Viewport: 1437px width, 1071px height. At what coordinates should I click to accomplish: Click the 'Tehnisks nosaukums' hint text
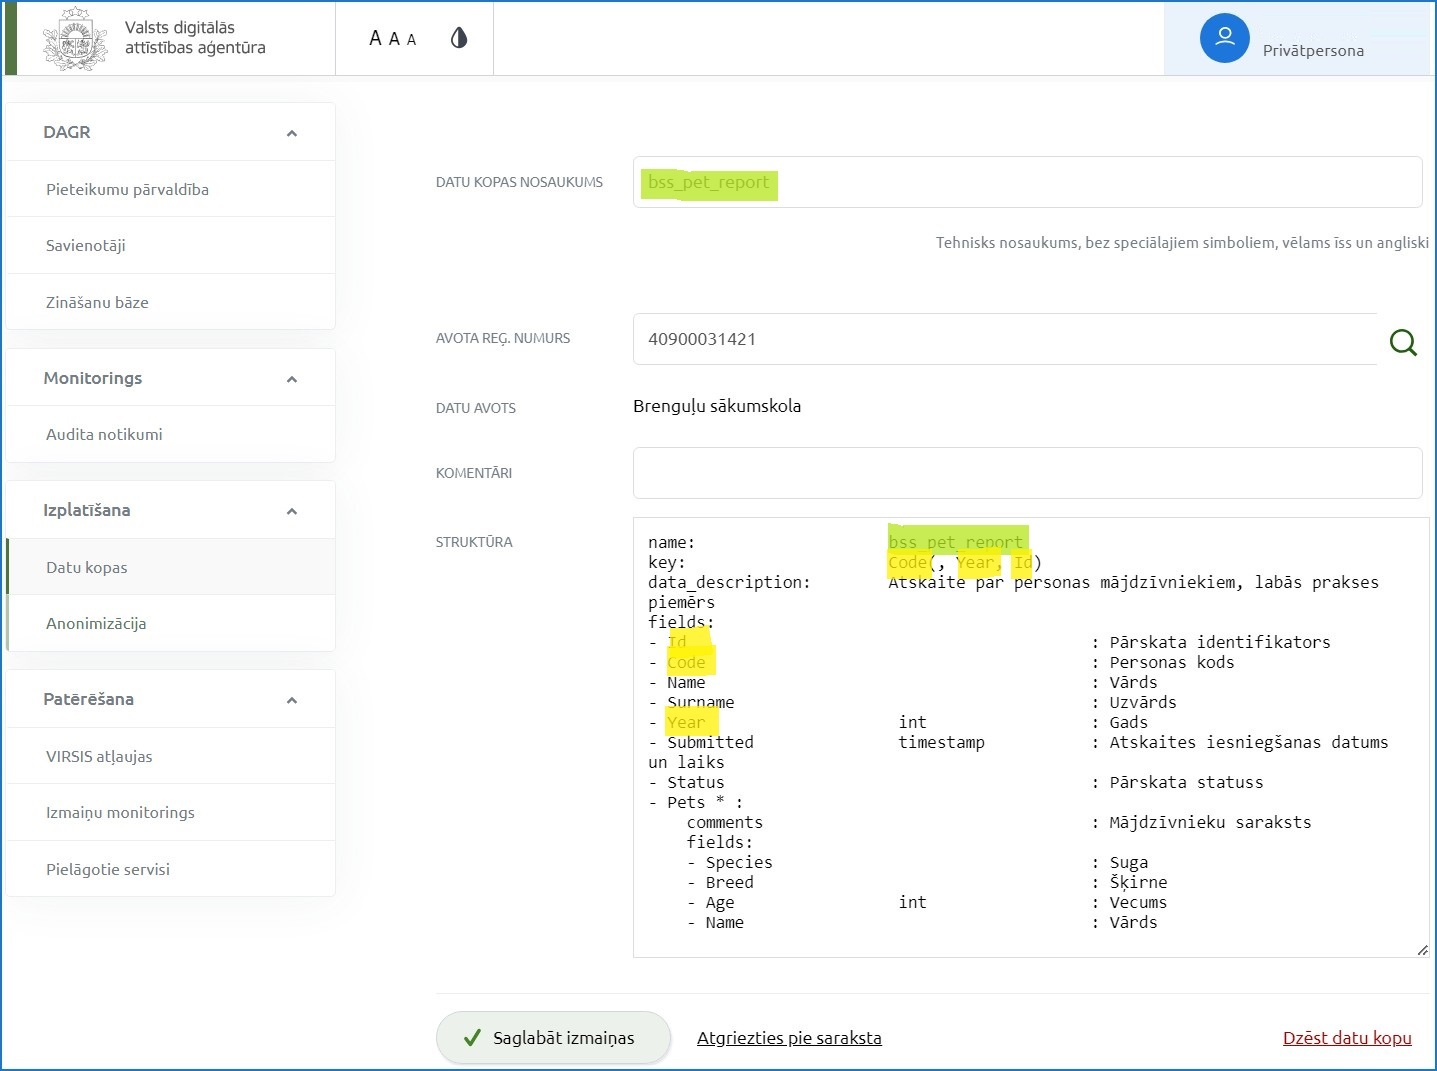pyautogui.click(x=1182, y=242)
